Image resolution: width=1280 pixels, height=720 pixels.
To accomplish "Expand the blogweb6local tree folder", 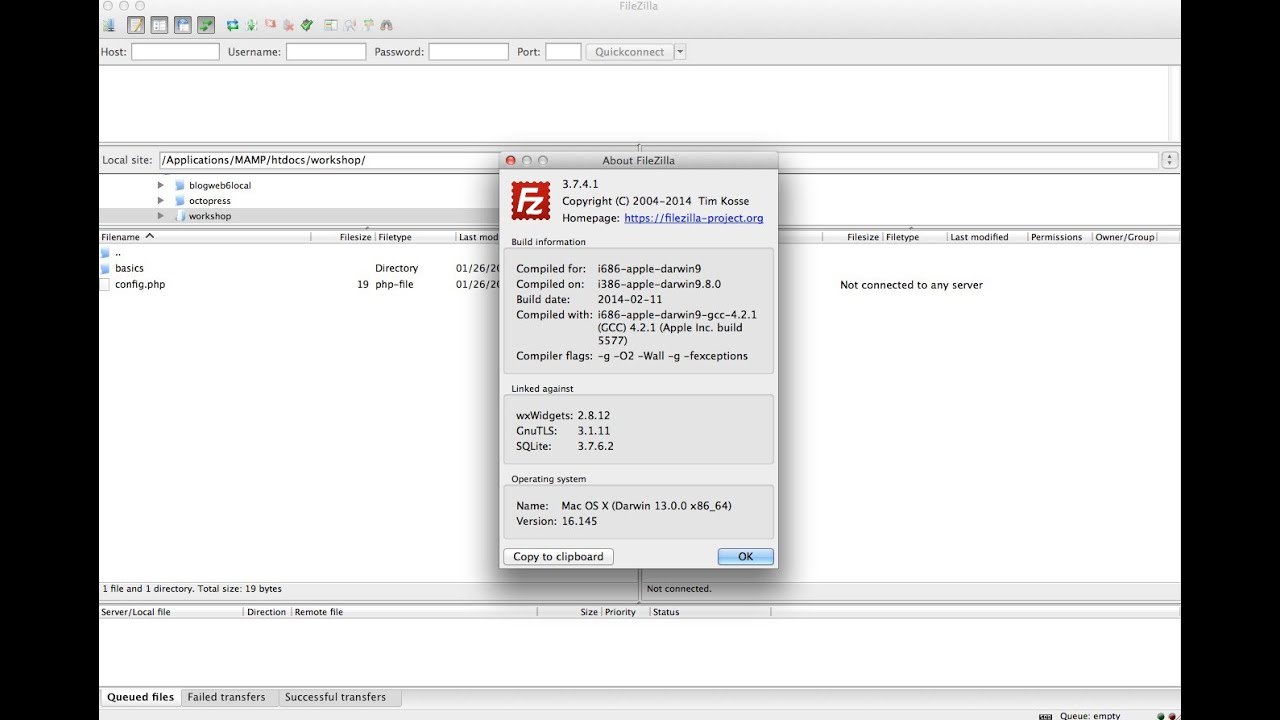I will pyautogui.click(x=161, y=185).
